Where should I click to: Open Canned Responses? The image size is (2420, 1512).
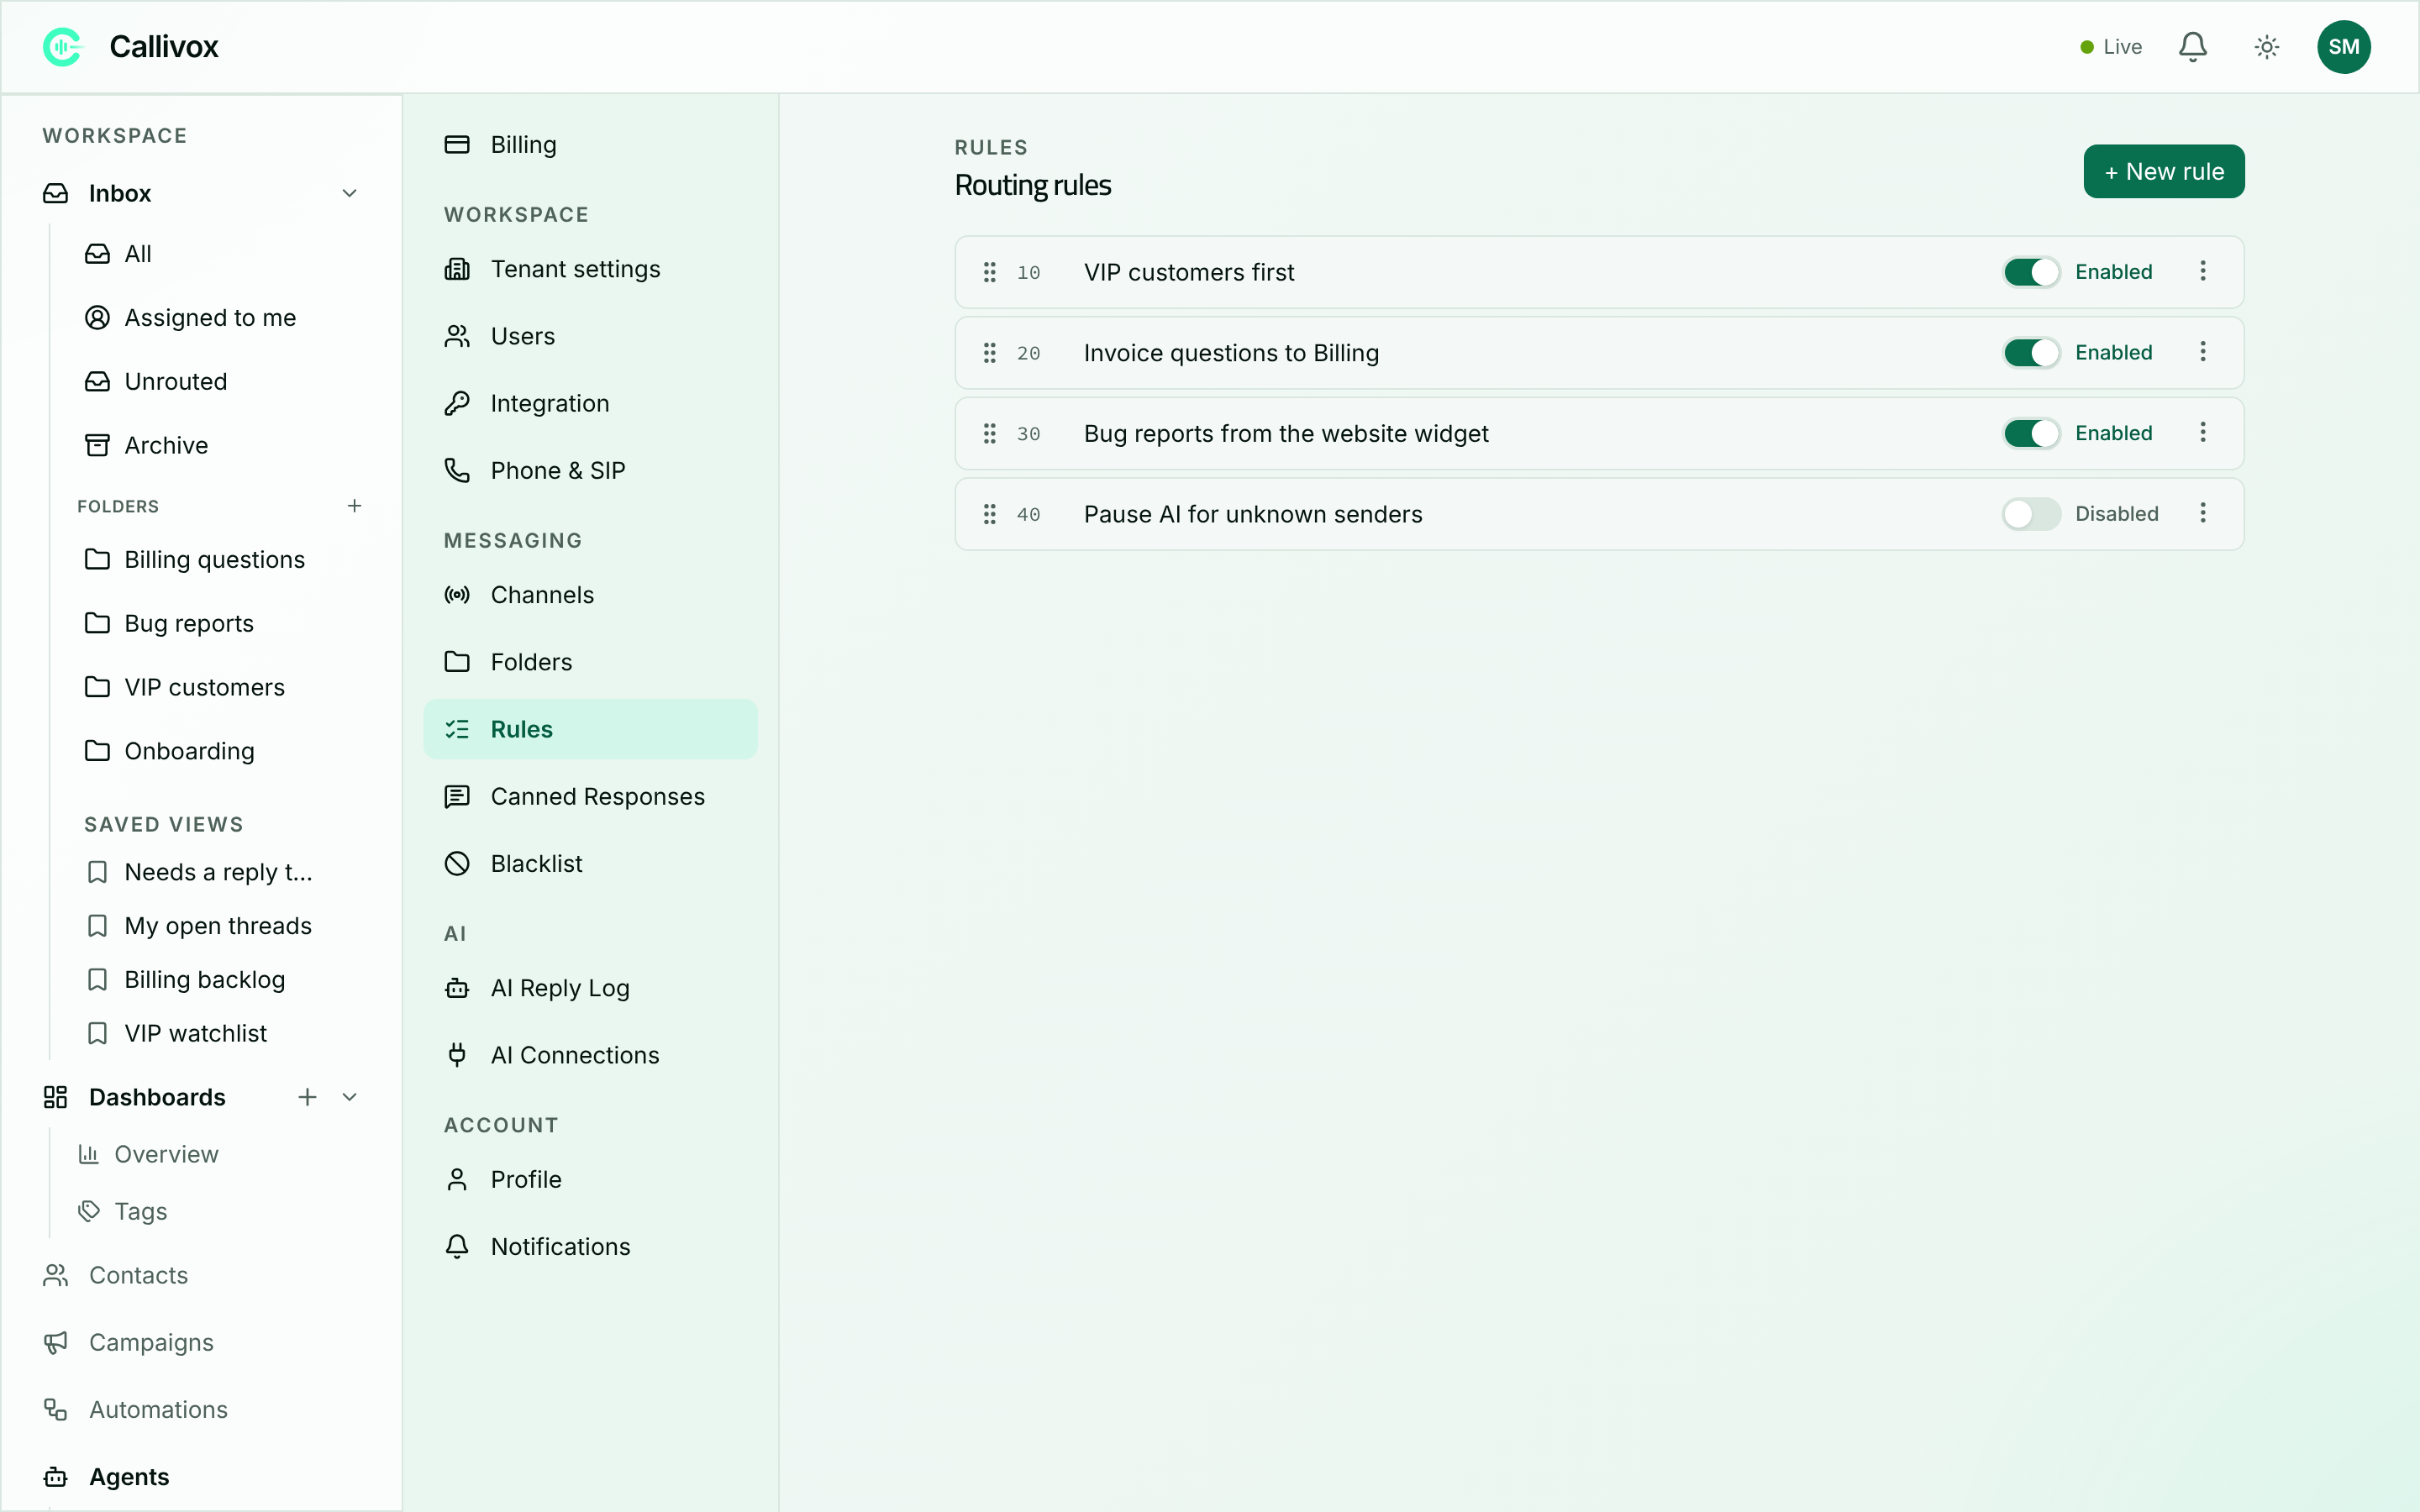[x=590, y=796]
